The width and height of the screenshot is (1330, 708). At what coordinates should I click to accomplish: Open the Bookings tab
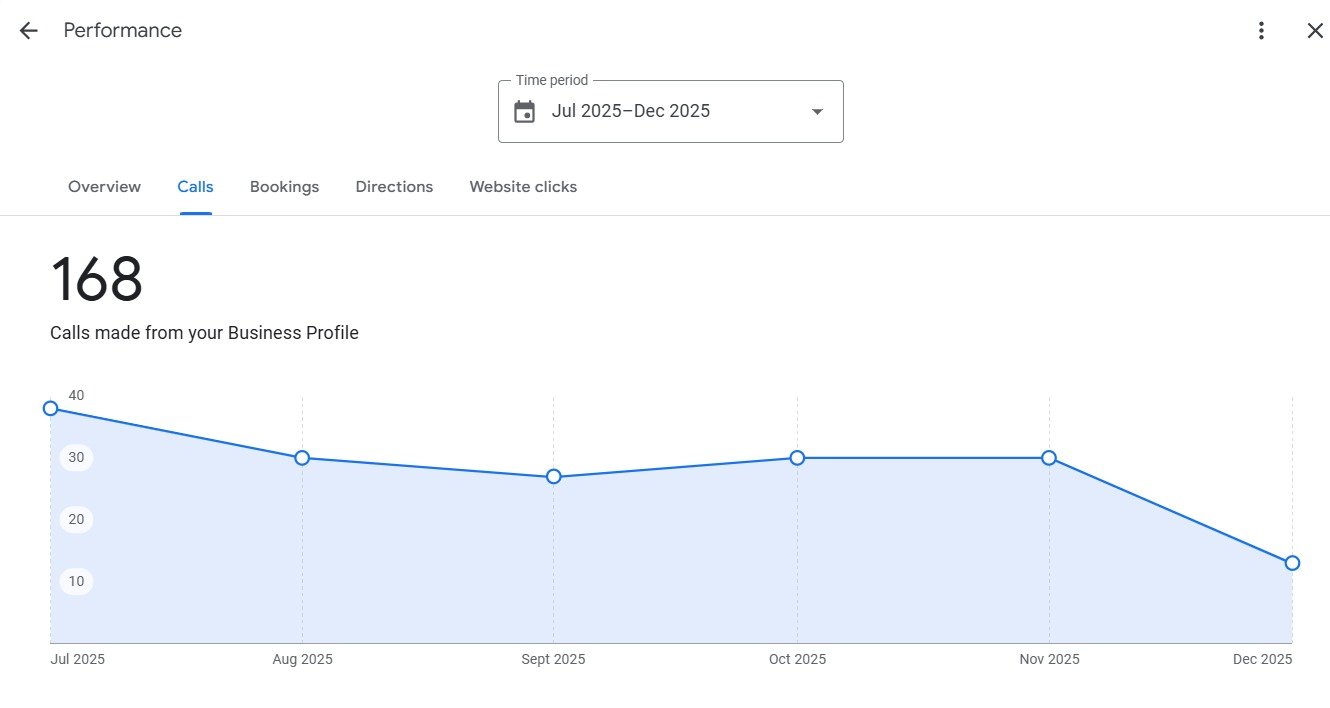(x=284, y=187)
